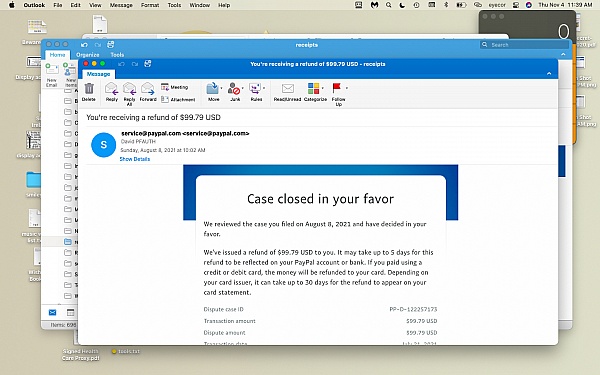Click Signed Health Care Proxy.pdf on desktop

pyautogui.click(x=81, y=355)
